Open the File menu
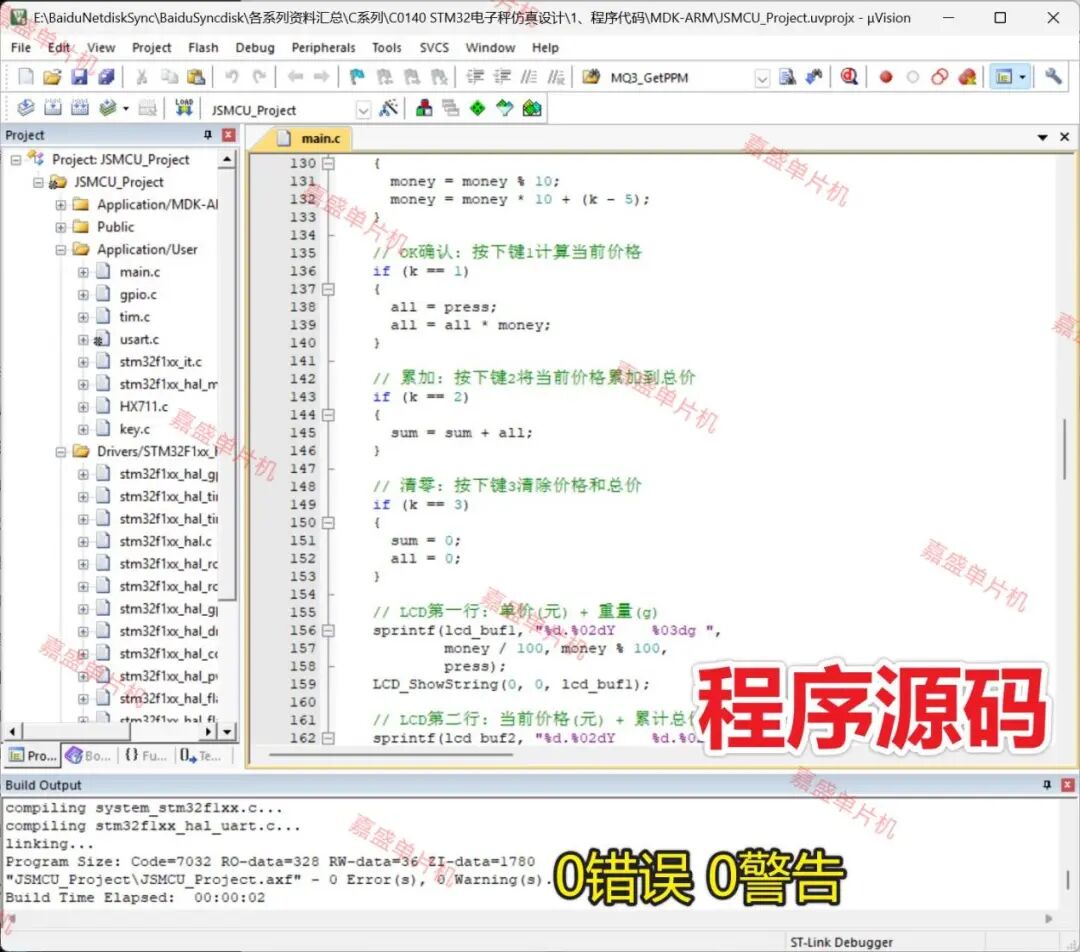The height and width of the screenshot is (952, 1080). [x=21, y=48]
